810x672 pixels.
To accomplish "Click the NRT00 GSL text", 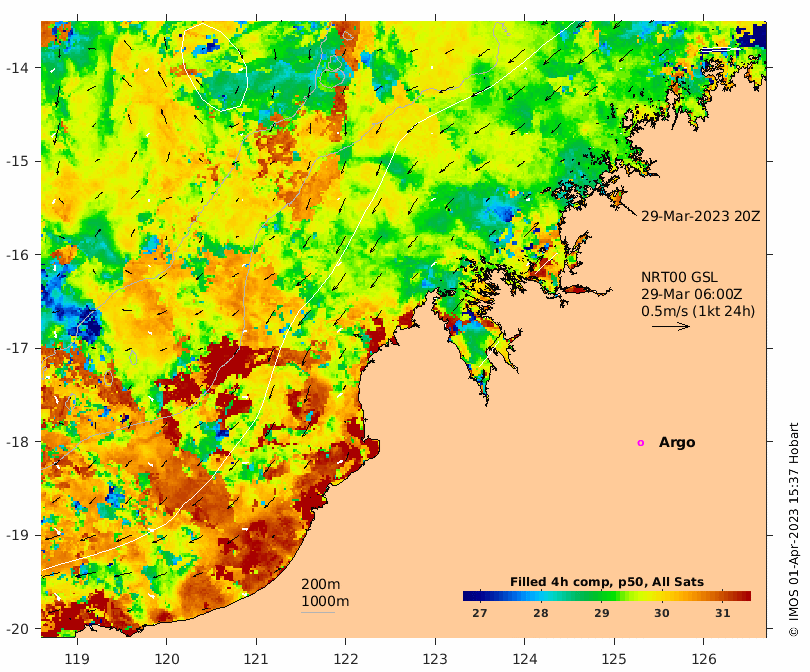I will click(x=679, y=277).
